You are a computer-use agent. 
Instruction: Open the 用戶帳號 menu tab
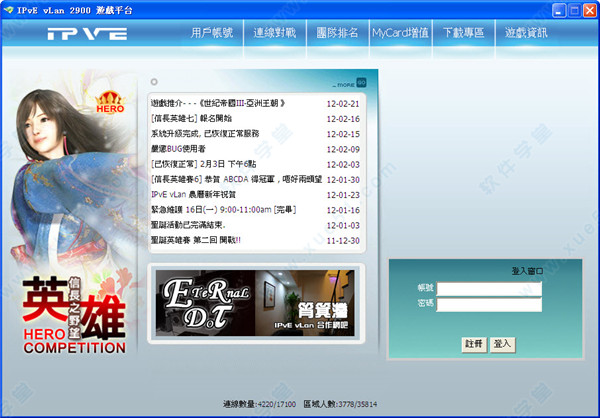212,33
